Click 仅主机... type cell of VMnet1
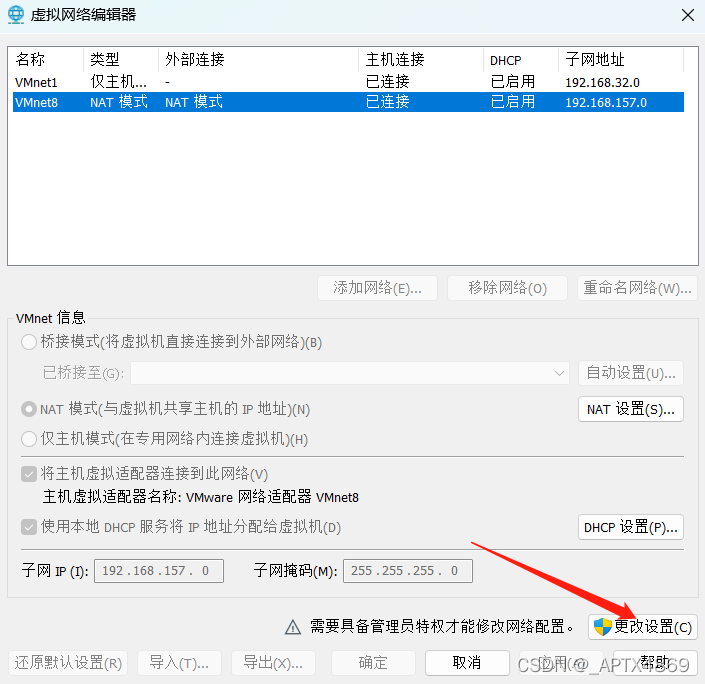This screenshot has height=684, width=705. [118, 82]
